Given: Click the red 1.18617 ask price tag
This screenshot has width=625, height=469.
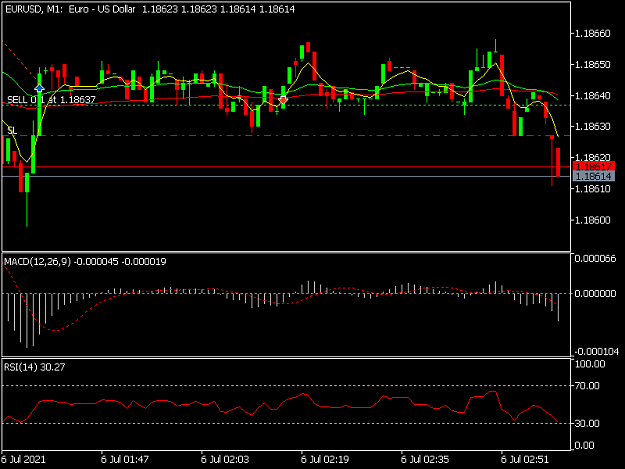Looking at the screenshot, I should coord(594,167).
